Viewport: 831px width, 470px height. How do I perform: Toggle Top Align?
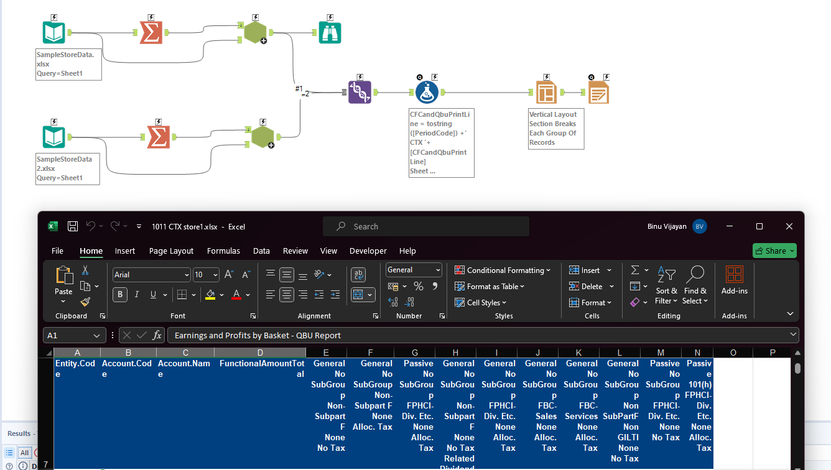pos(270,274)
